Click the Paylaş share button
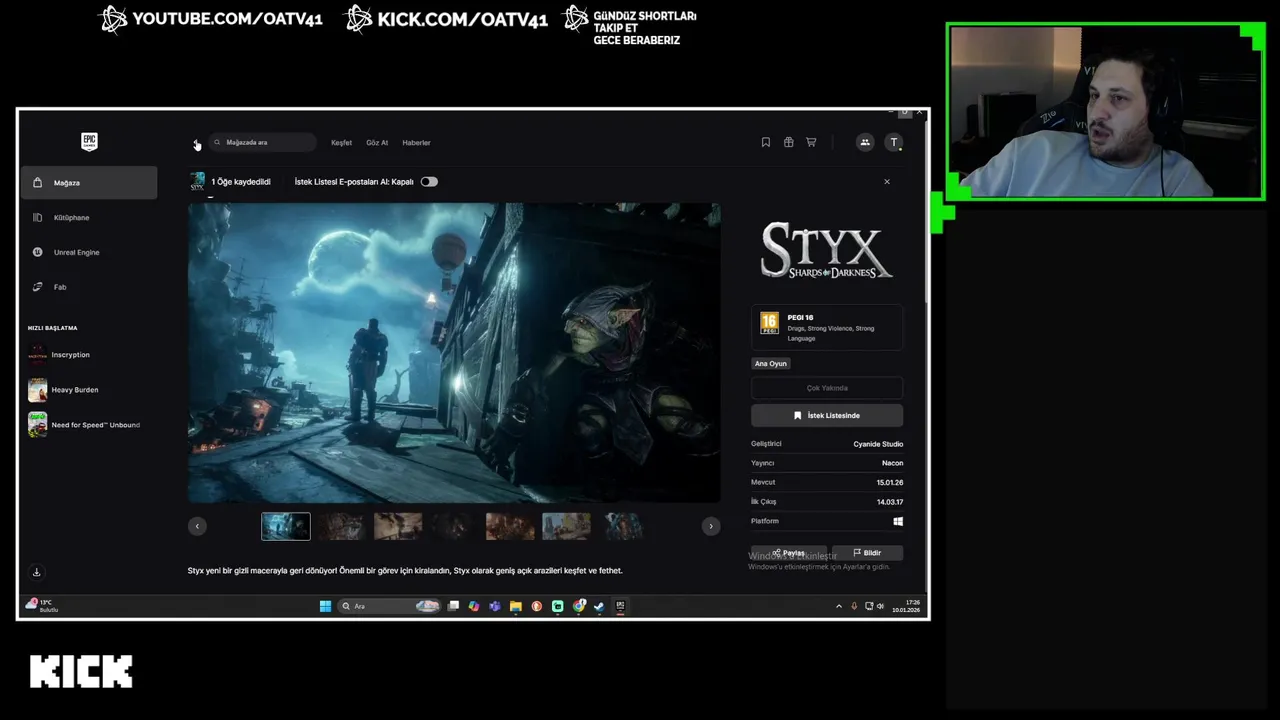Screen dimensions: 1280x720 788,553
